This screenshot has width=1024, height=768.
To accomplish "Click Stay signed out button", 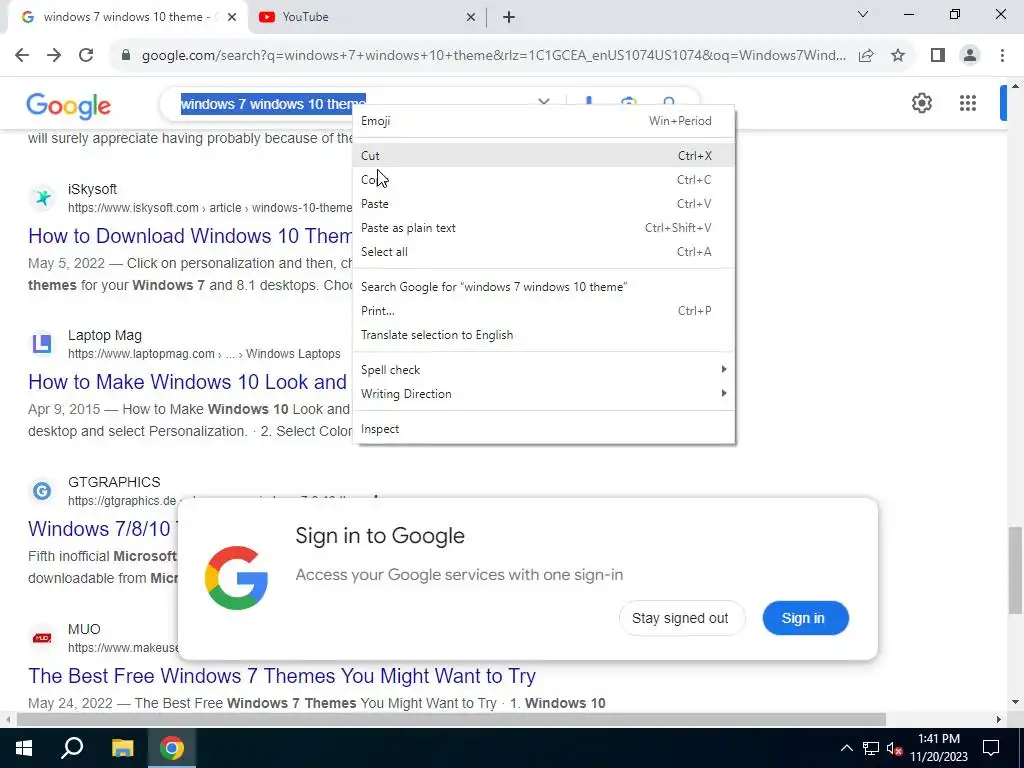I will [x=681, y=618].
